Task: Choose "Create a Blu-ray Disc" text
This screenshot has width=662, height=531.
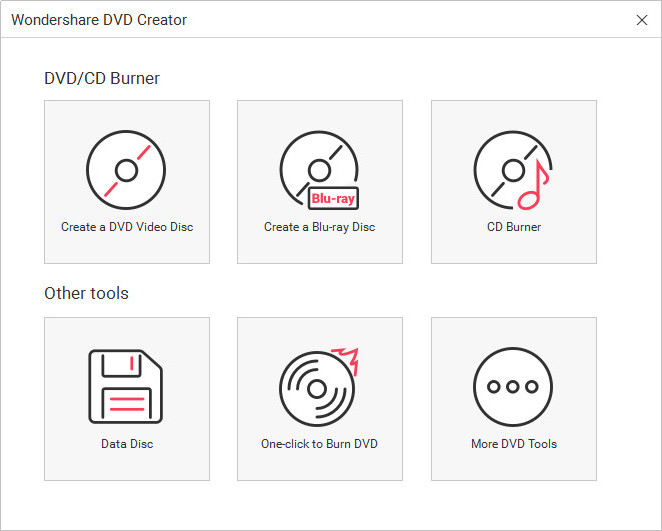Action: 319,227
